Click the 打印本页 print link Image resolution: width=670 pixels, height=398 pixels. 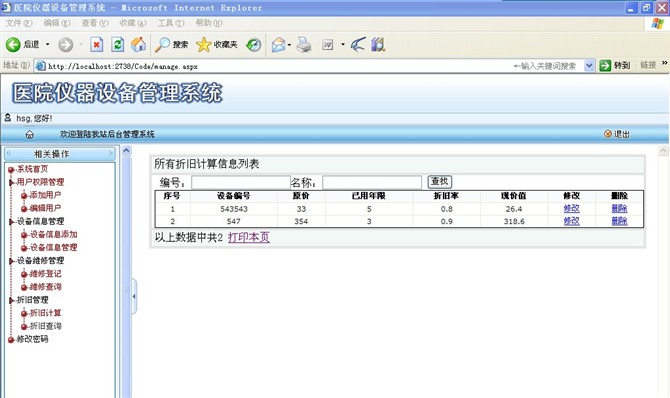coord(249,237)
